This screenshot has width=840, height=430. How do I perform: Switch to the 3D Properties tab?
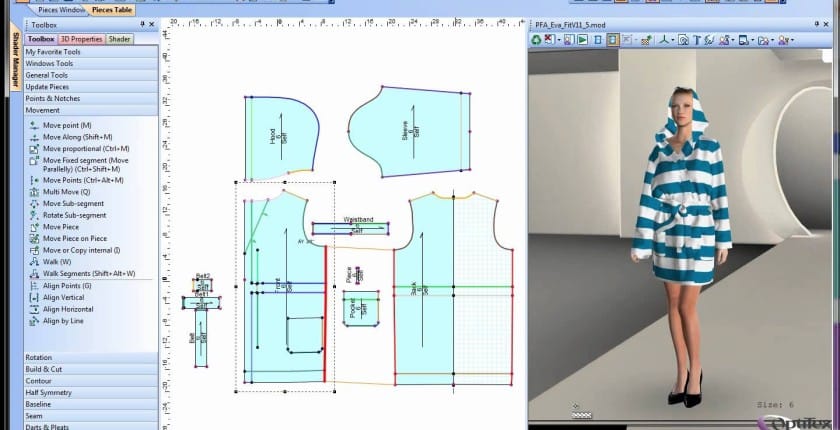(81, 39)
